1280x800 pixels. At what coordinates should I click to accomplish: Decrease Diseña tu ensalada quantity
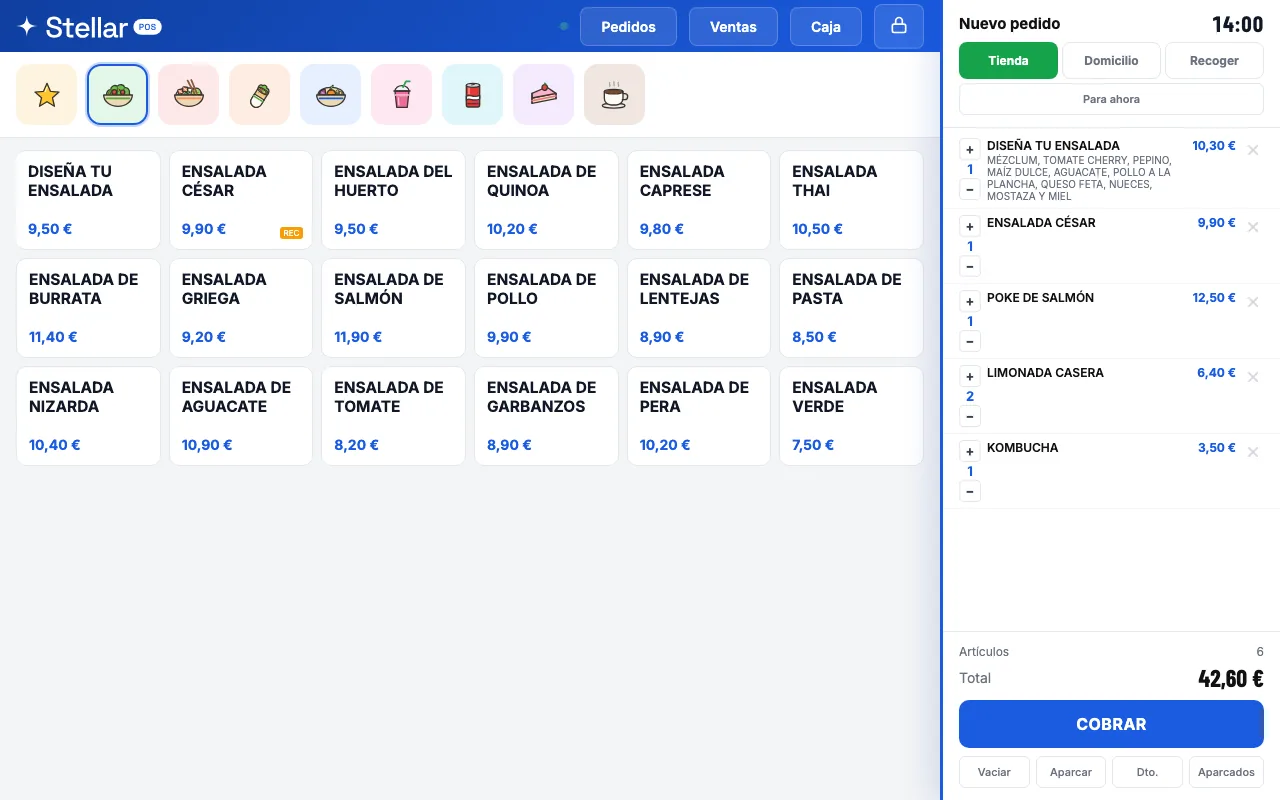click(x=970, y=190)
